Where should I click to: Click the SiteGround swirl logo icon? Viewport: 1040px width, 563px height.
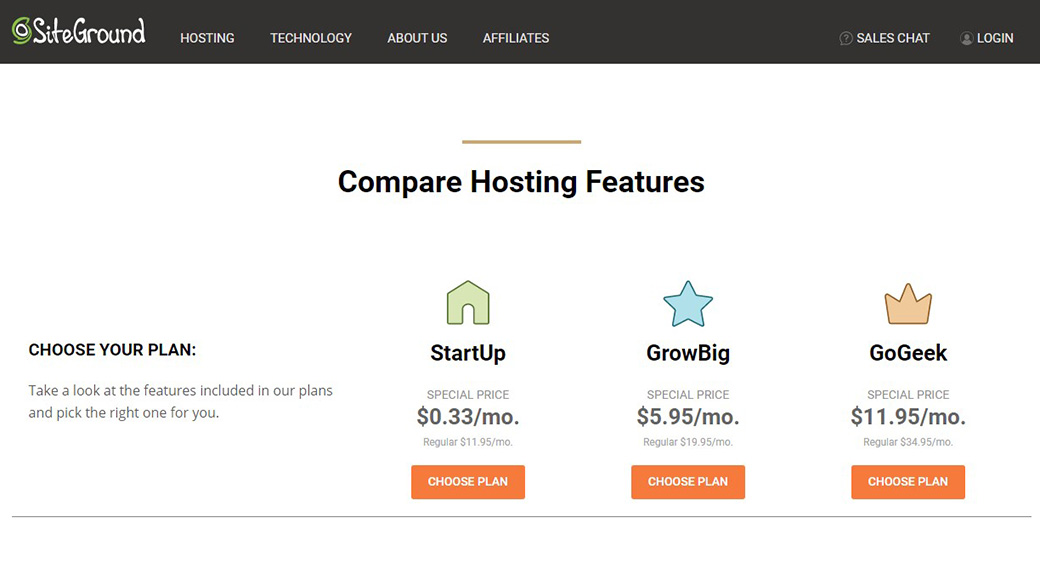coord(22,31)
